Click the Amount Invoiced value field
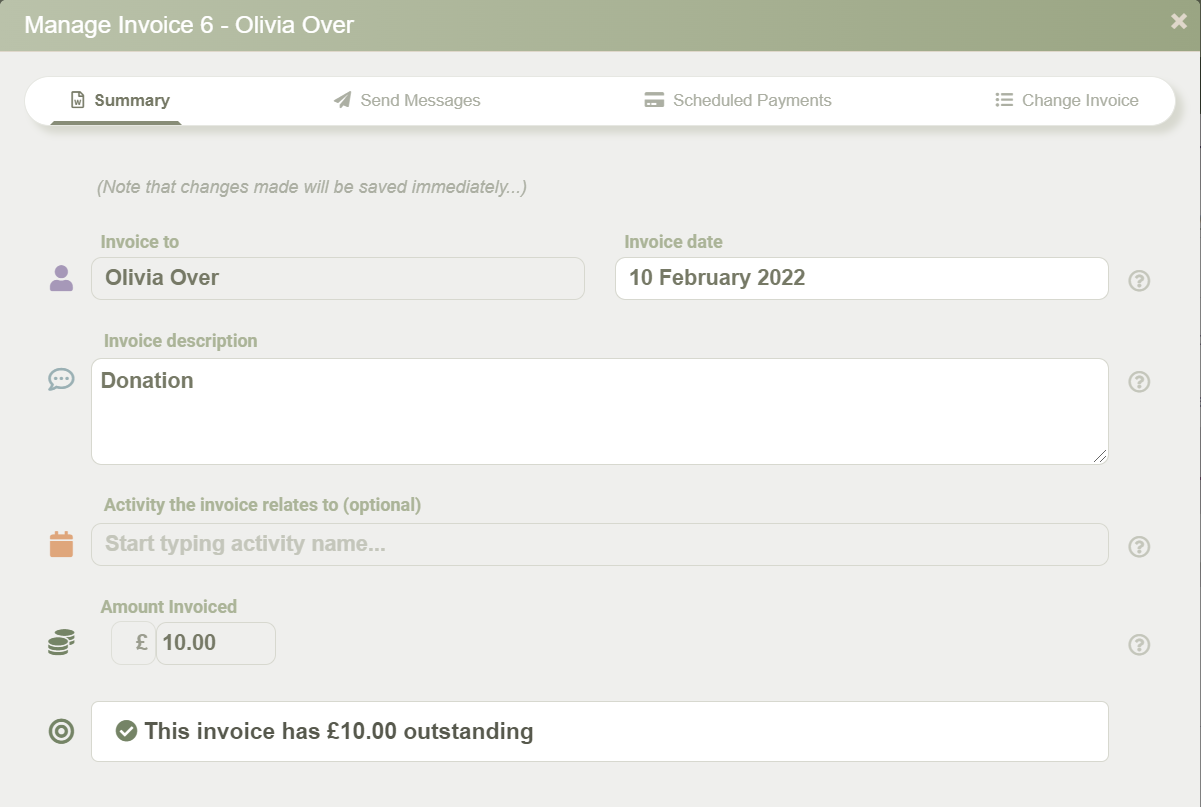Image resolution: width=1201 pixels, height=807 pixels. (215, 643)
